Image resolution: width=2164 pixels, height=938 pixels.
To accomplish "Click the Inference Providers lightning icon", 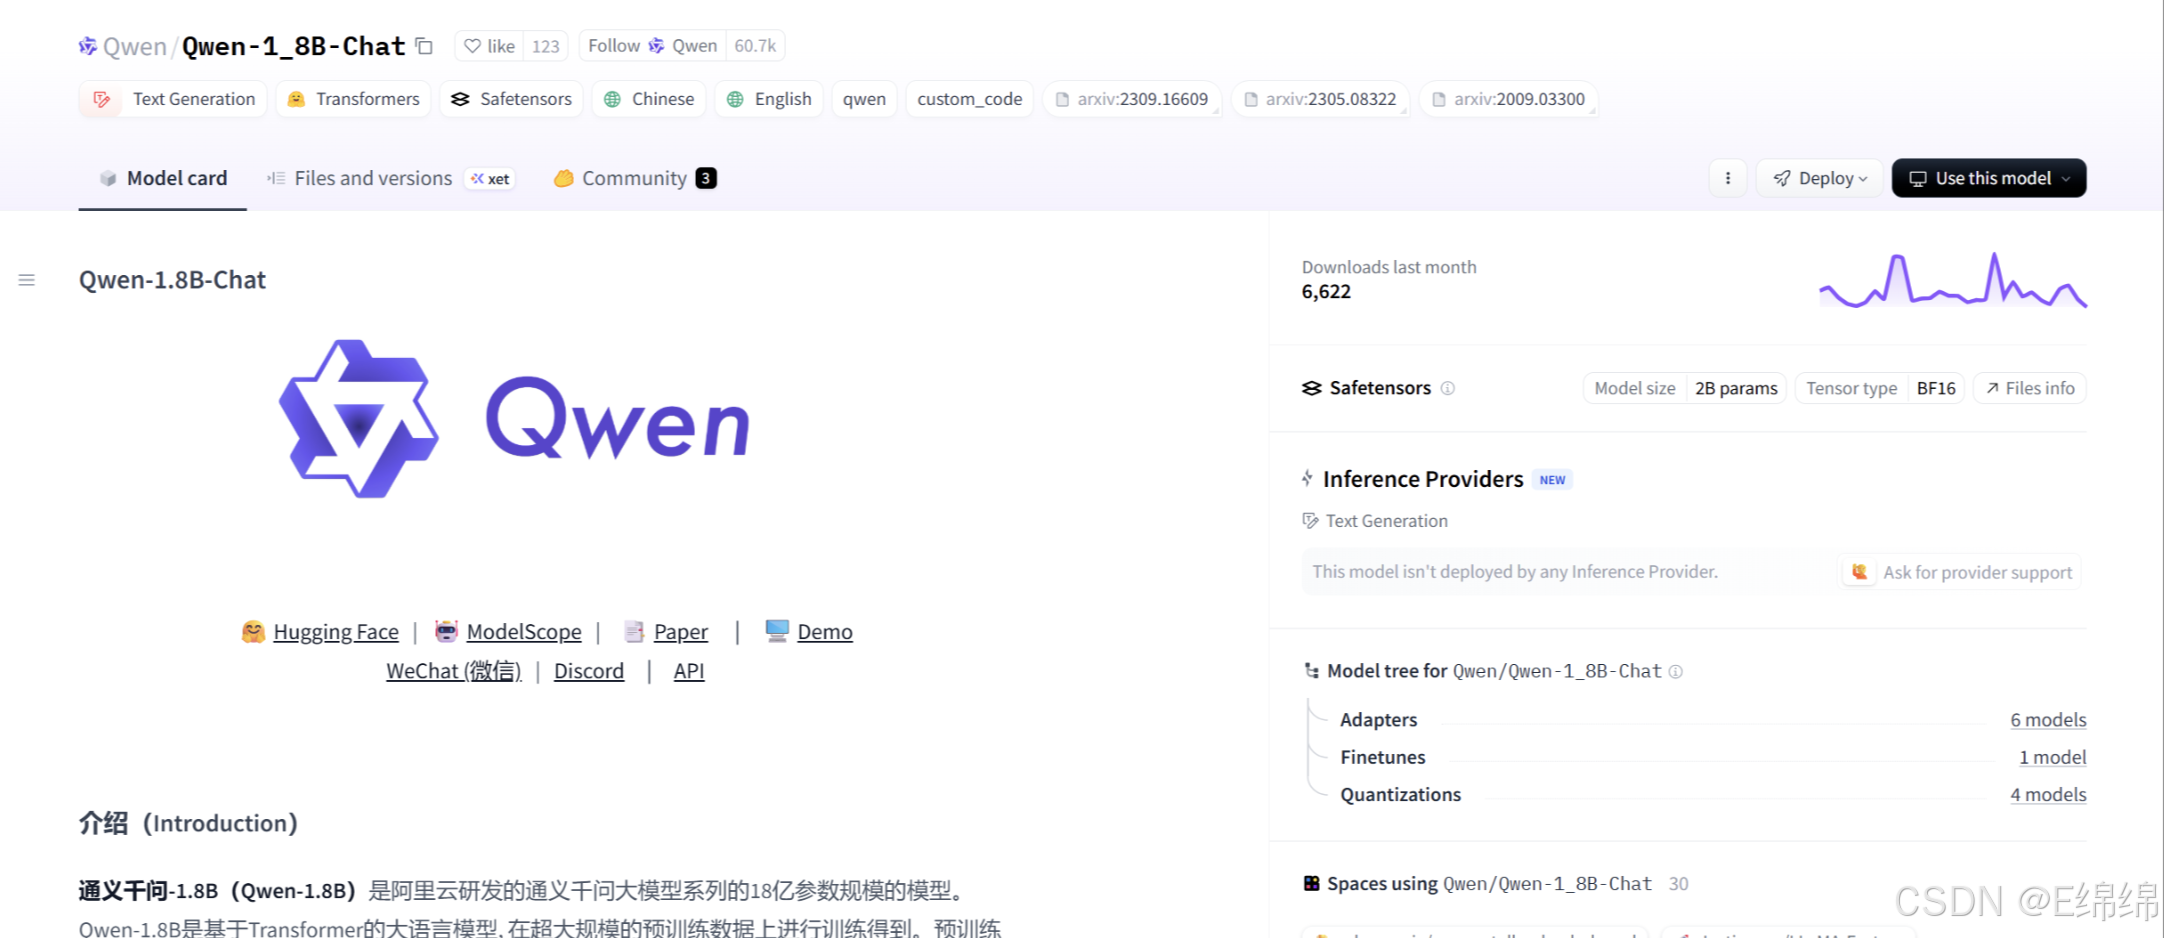I will pos(1307,479).
